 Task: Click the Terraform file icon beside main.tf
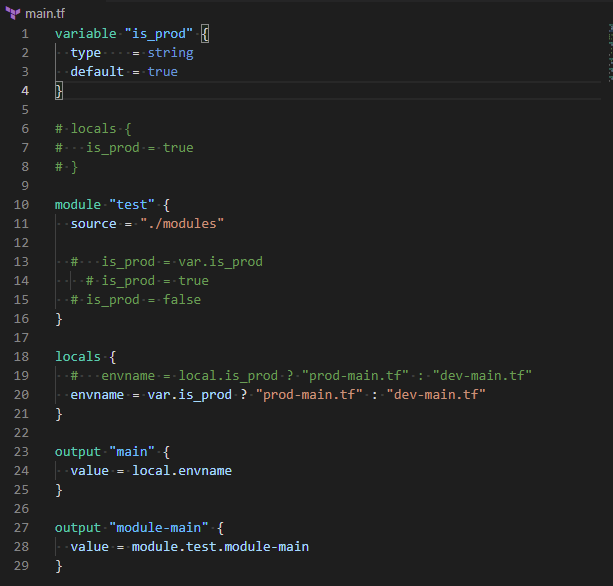coord(13,13)
